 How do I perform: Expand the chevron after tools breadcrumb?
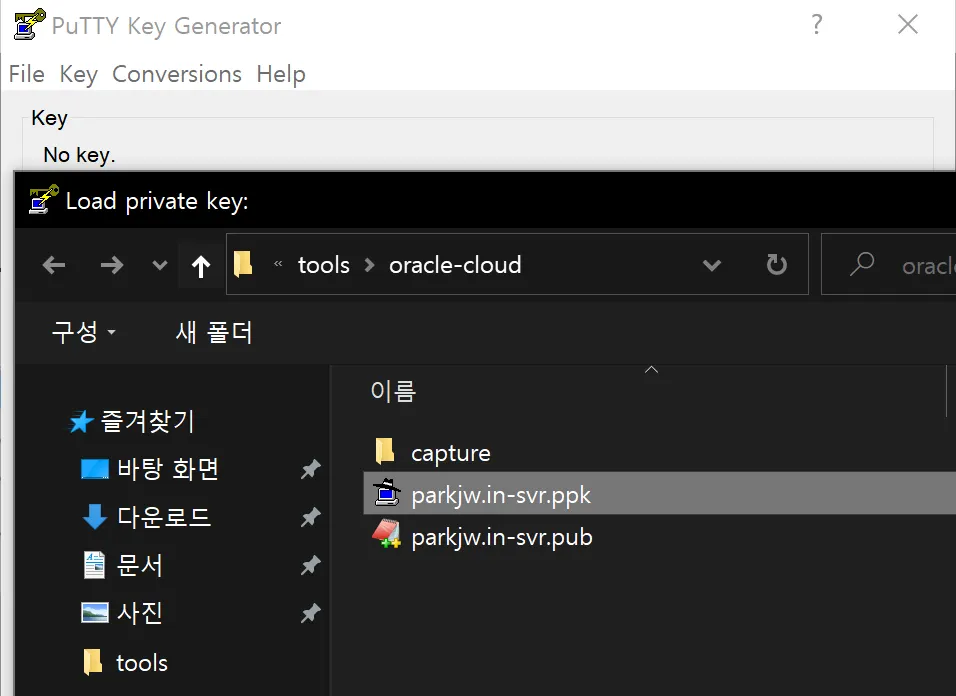(x=369, y=265)
